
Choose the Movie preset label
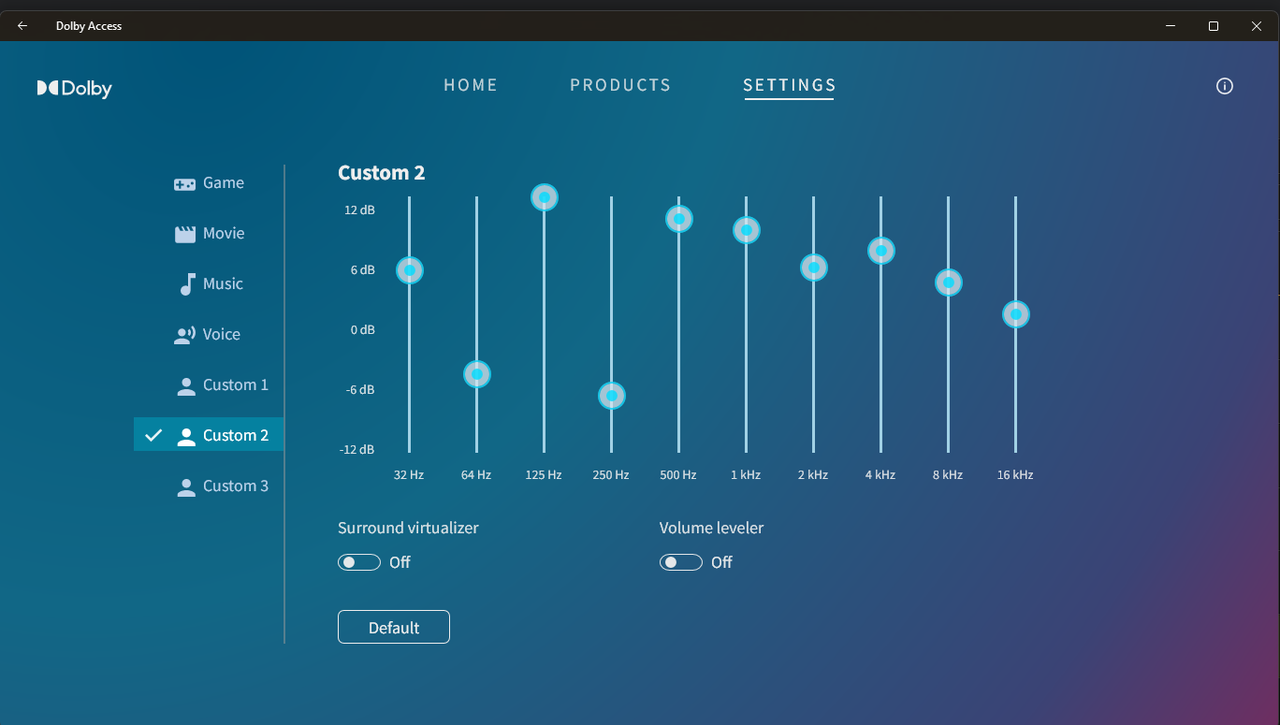coord(224,233)
